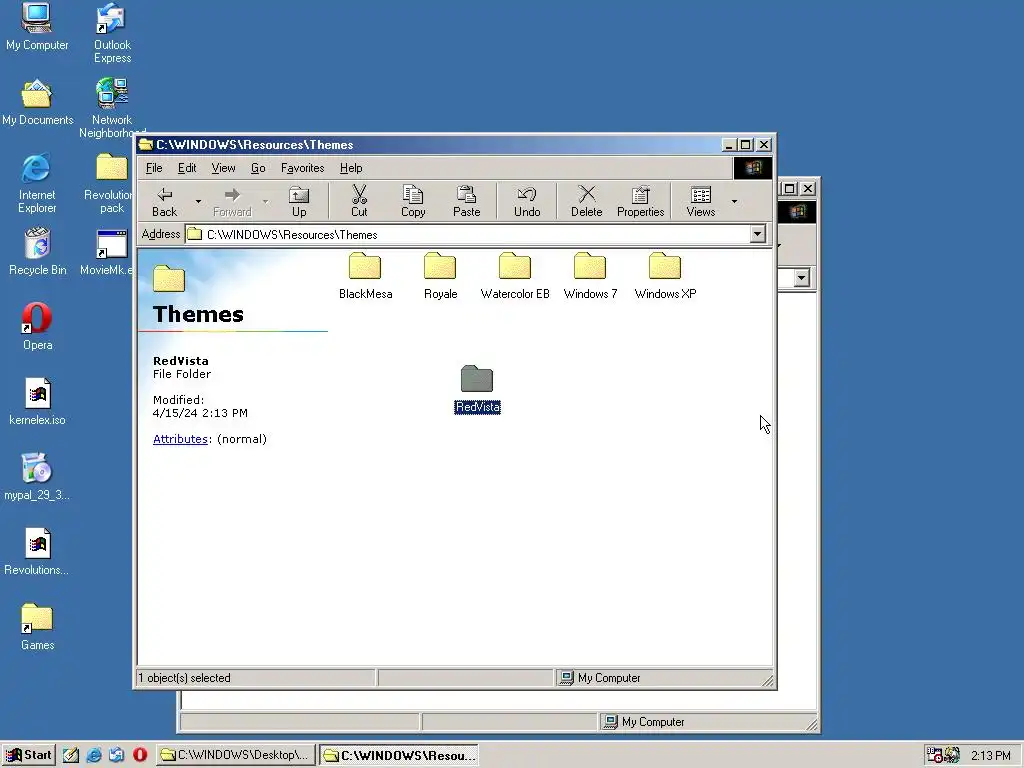
Task: Open the Favorites menu
Action: tap(302, 168)
